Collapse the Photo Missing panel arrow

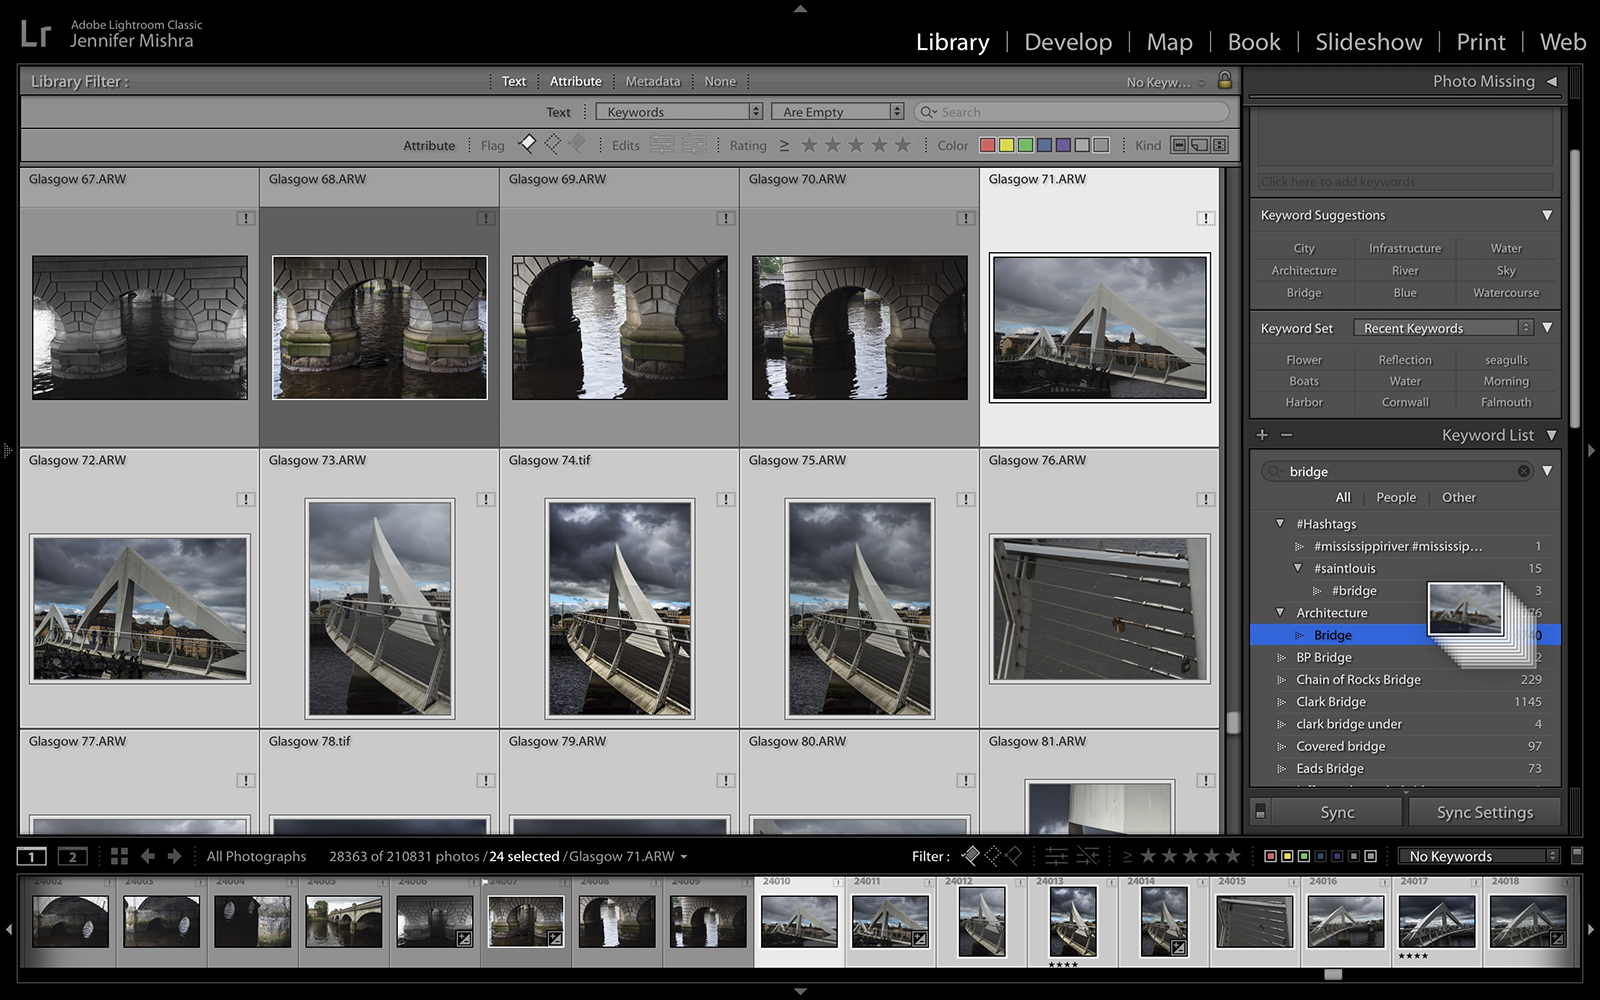pos(1552,81)
